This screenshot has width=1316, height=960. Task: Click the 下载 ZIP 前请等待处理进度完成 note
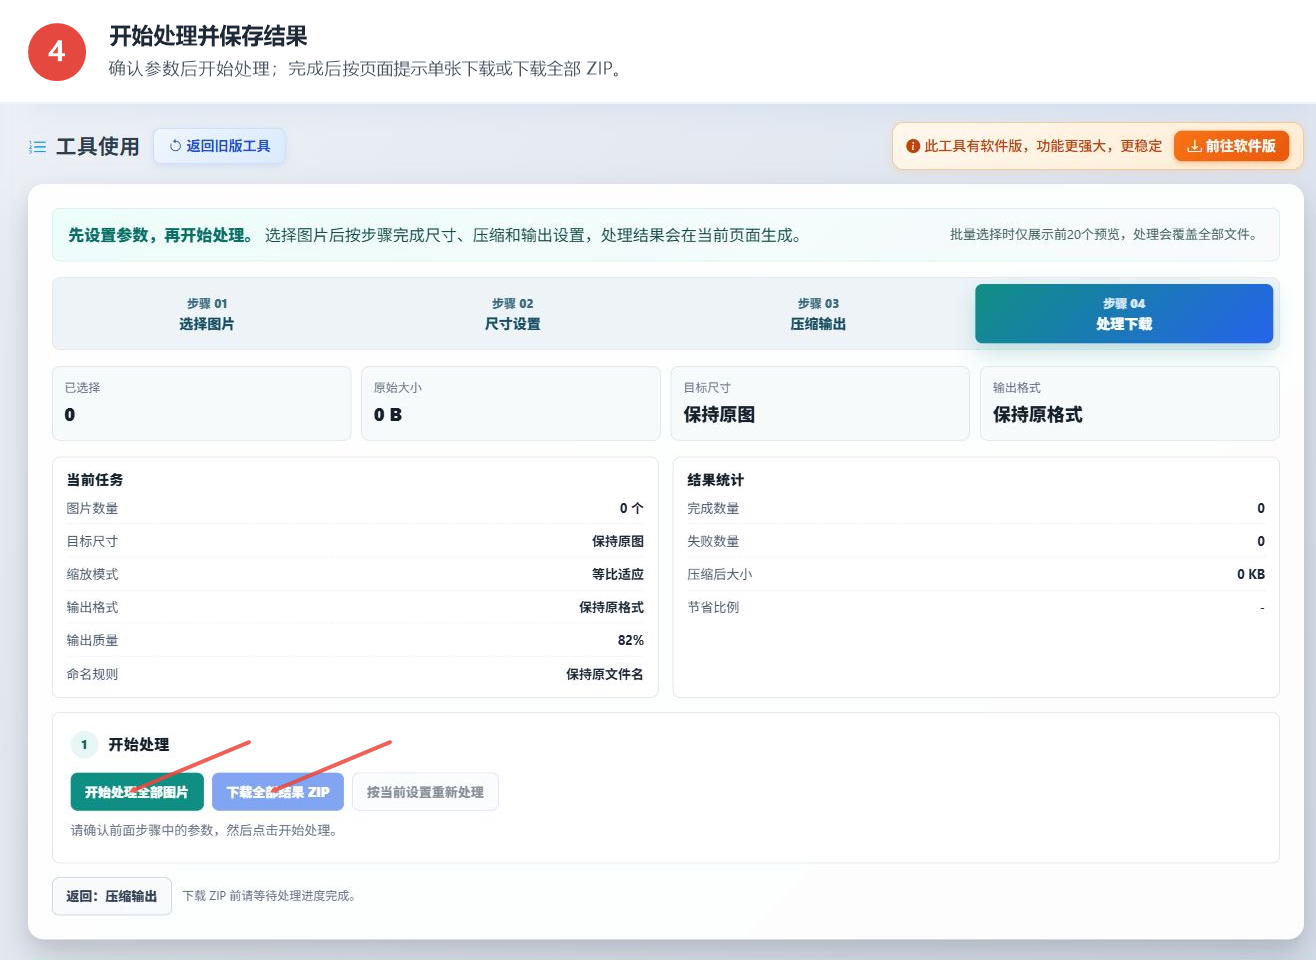coord(269,896)
